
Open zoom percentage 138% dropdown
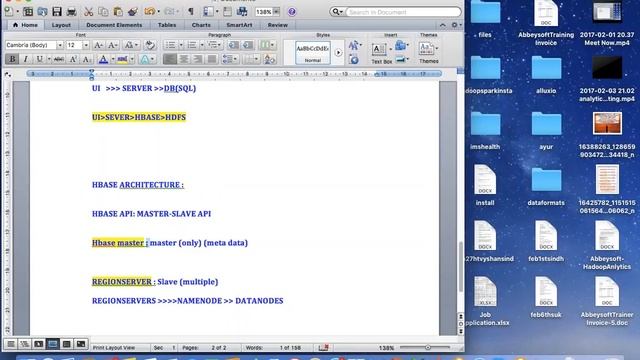click(276, 11)
